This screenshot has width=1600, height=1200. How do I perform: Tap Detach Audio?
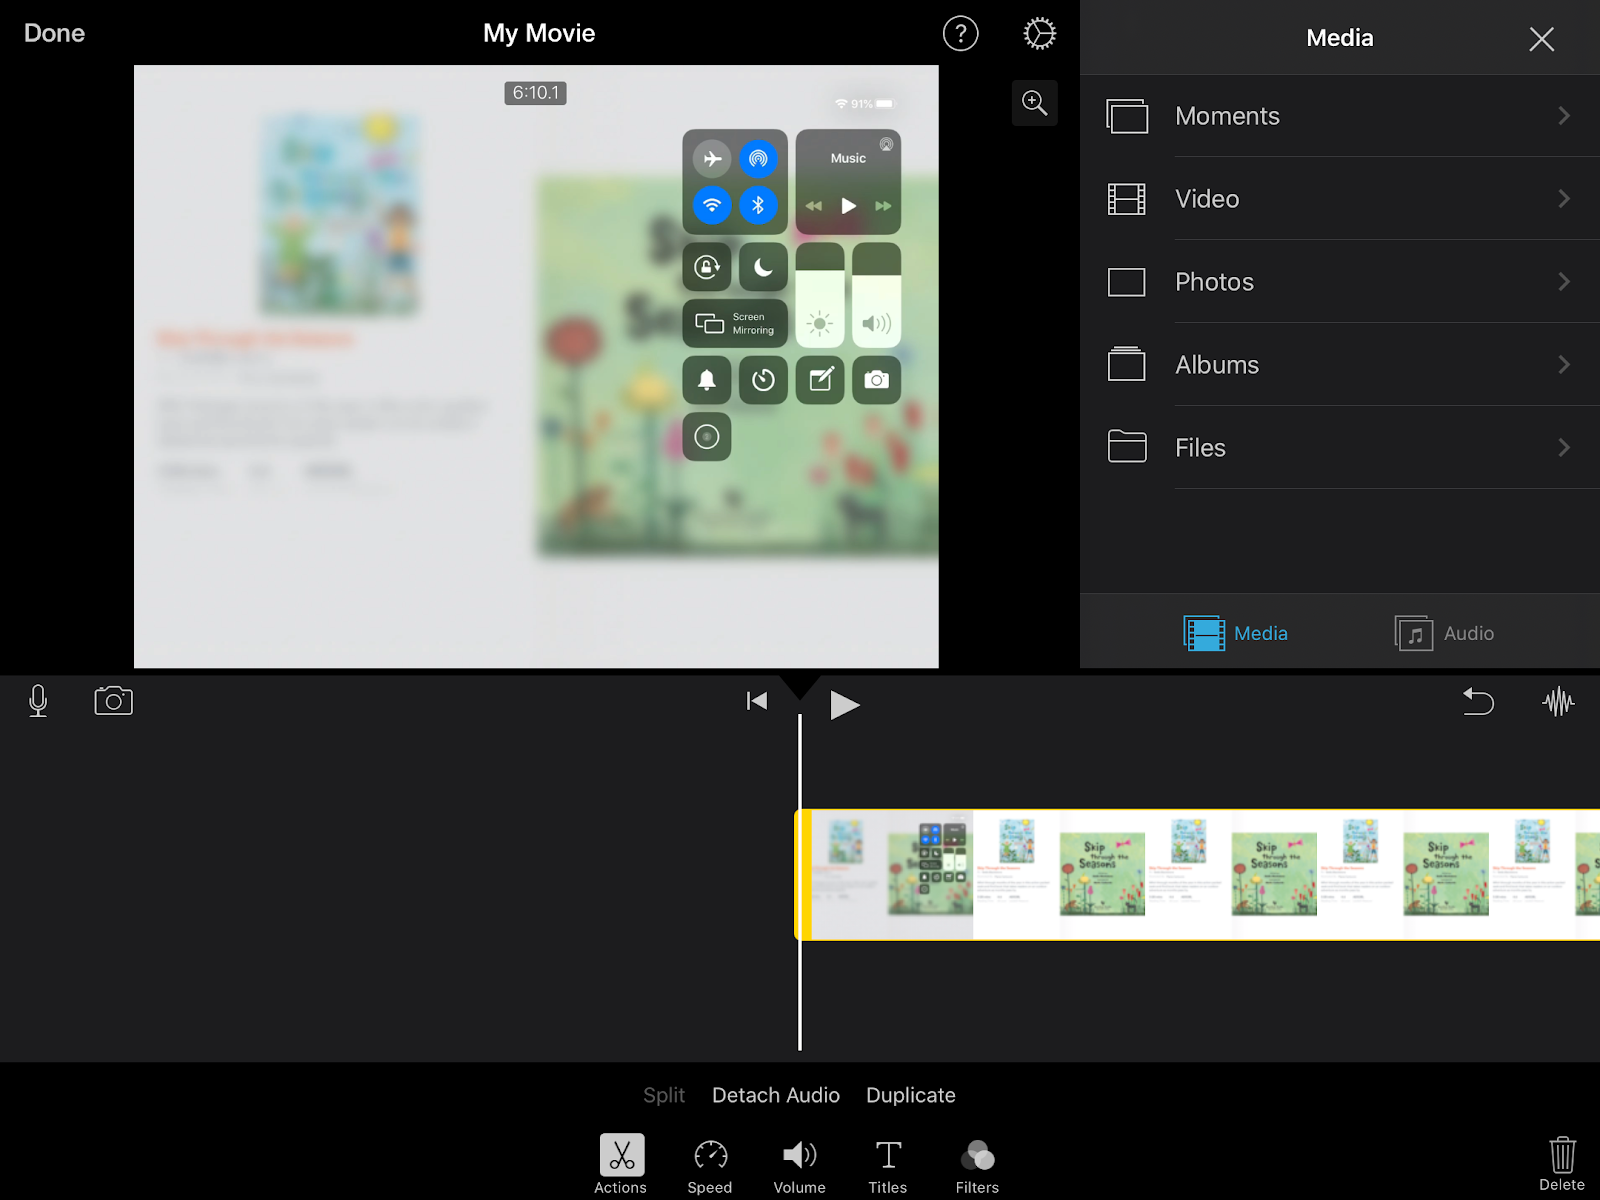coord(776,1095)
